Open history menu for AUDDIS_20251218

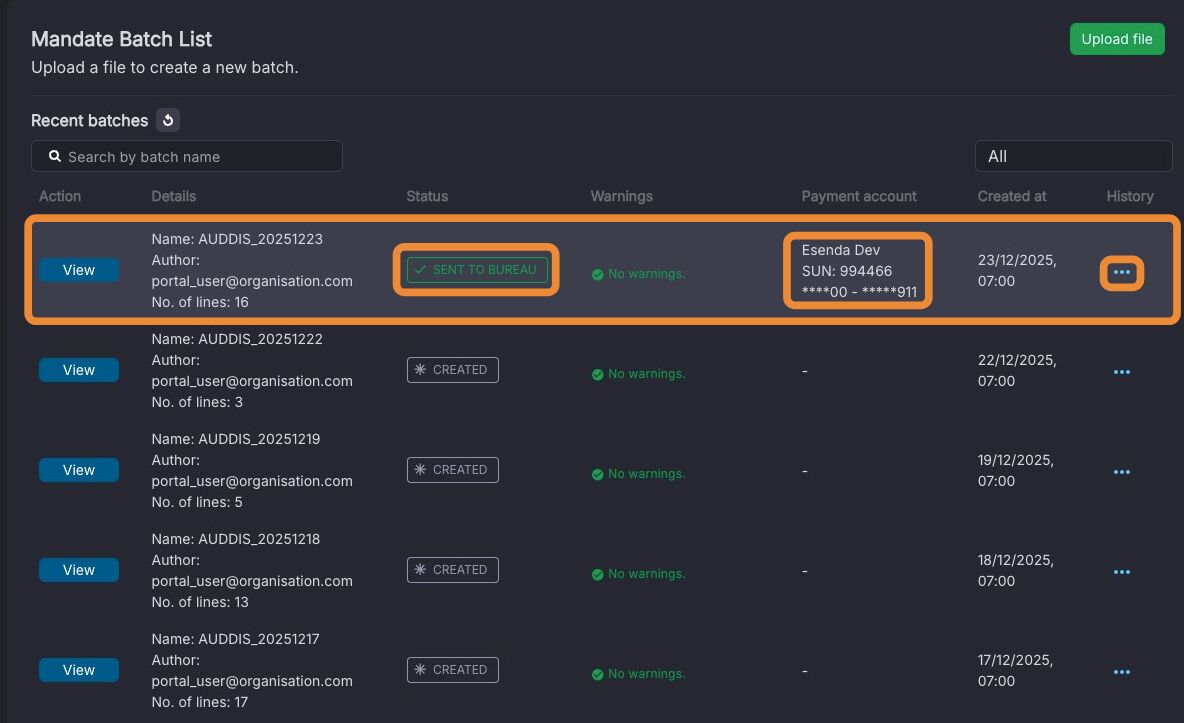(1121, 572)
